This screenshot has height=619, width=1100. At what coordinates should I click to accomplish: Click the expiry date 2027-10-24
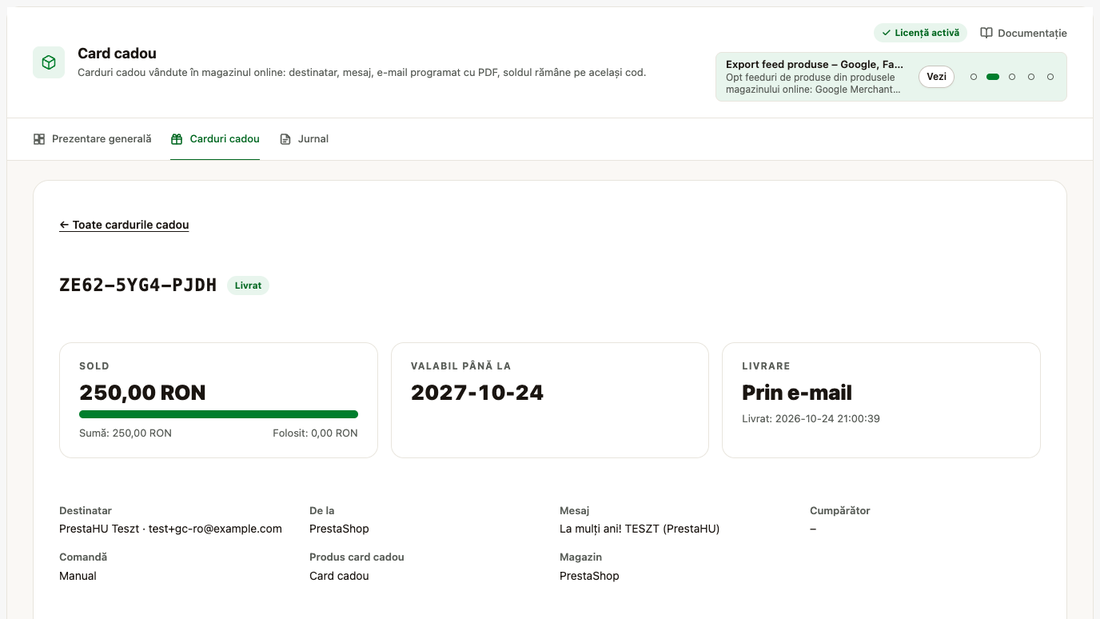click(477, 392)
